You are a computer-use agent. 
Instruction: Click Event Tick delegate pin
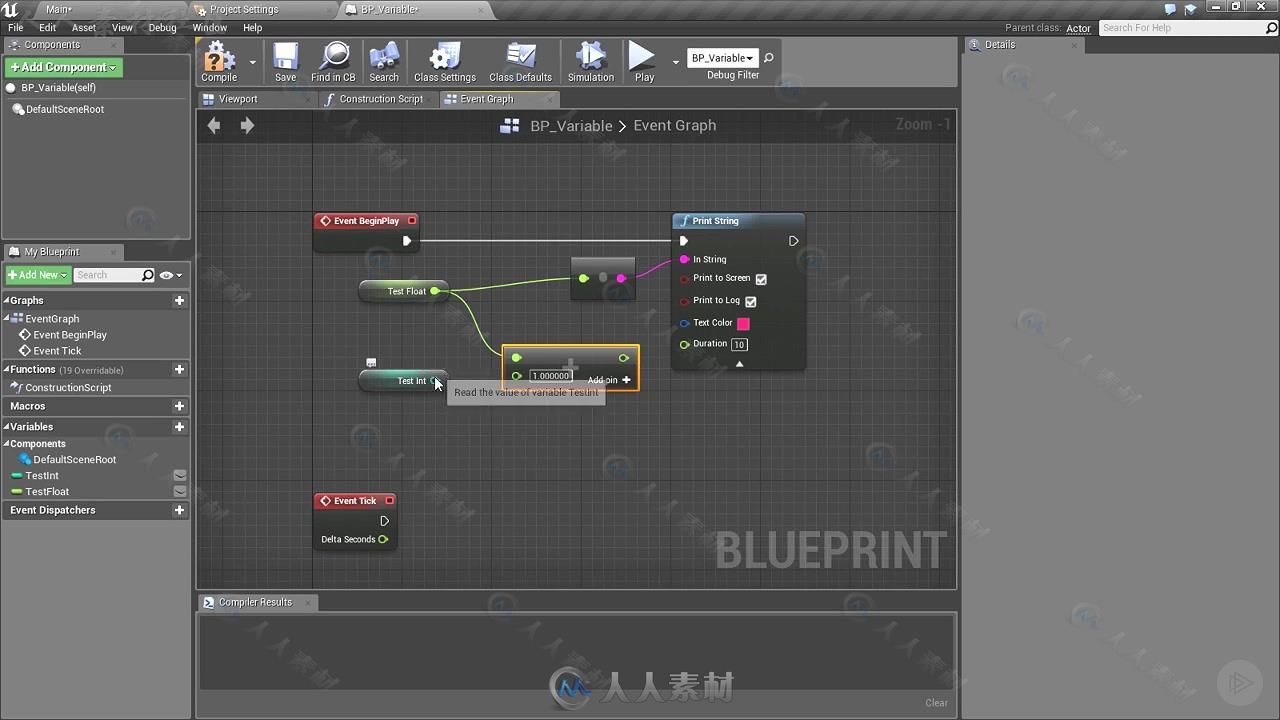(x=389, y=501)
